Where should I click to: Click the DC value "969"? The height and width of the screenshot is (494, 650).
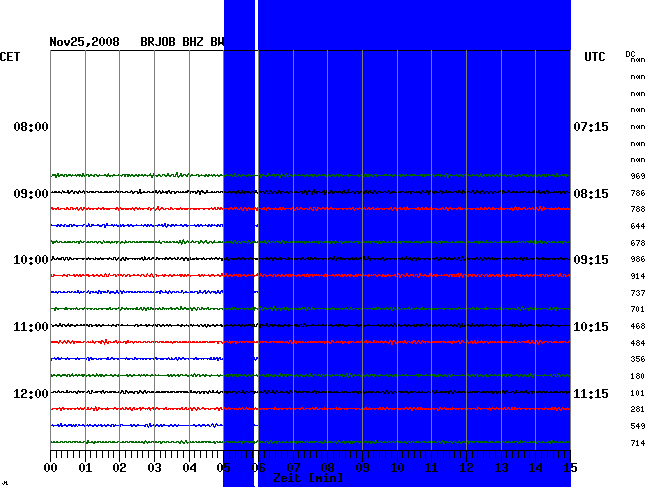point(638,176)
